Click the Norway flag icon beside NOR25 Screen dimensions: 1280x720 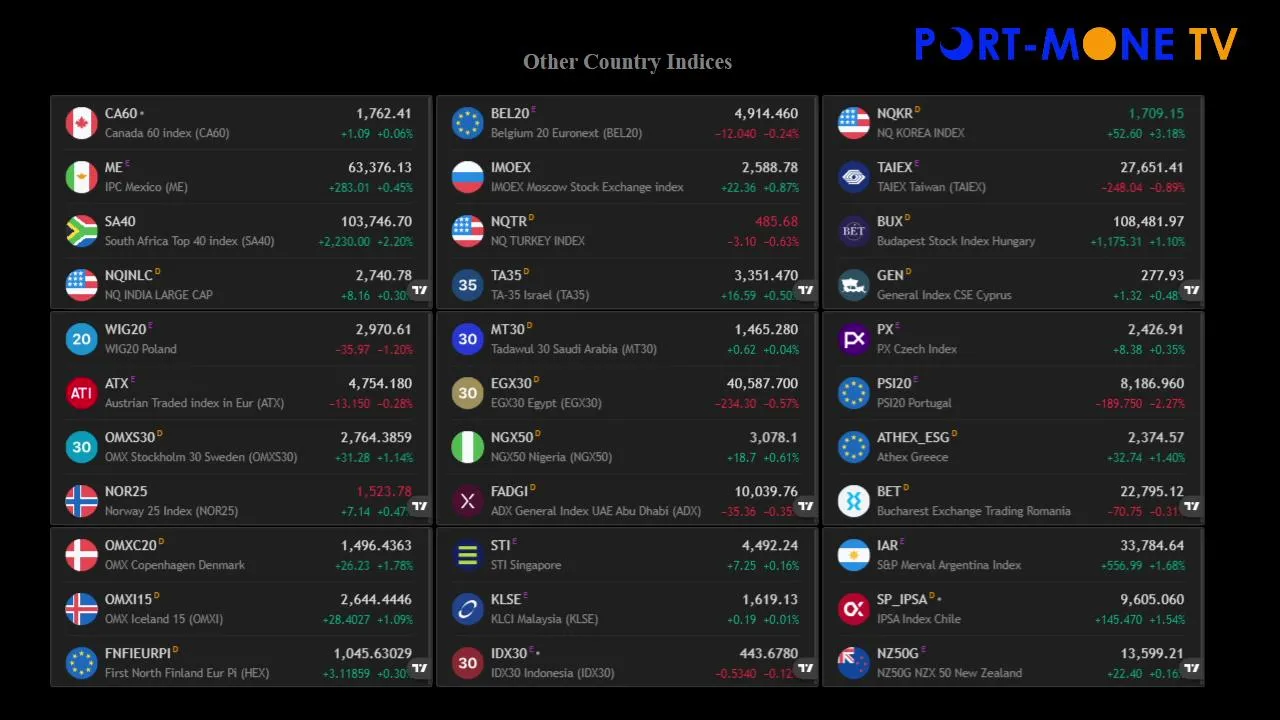(81, 501)
